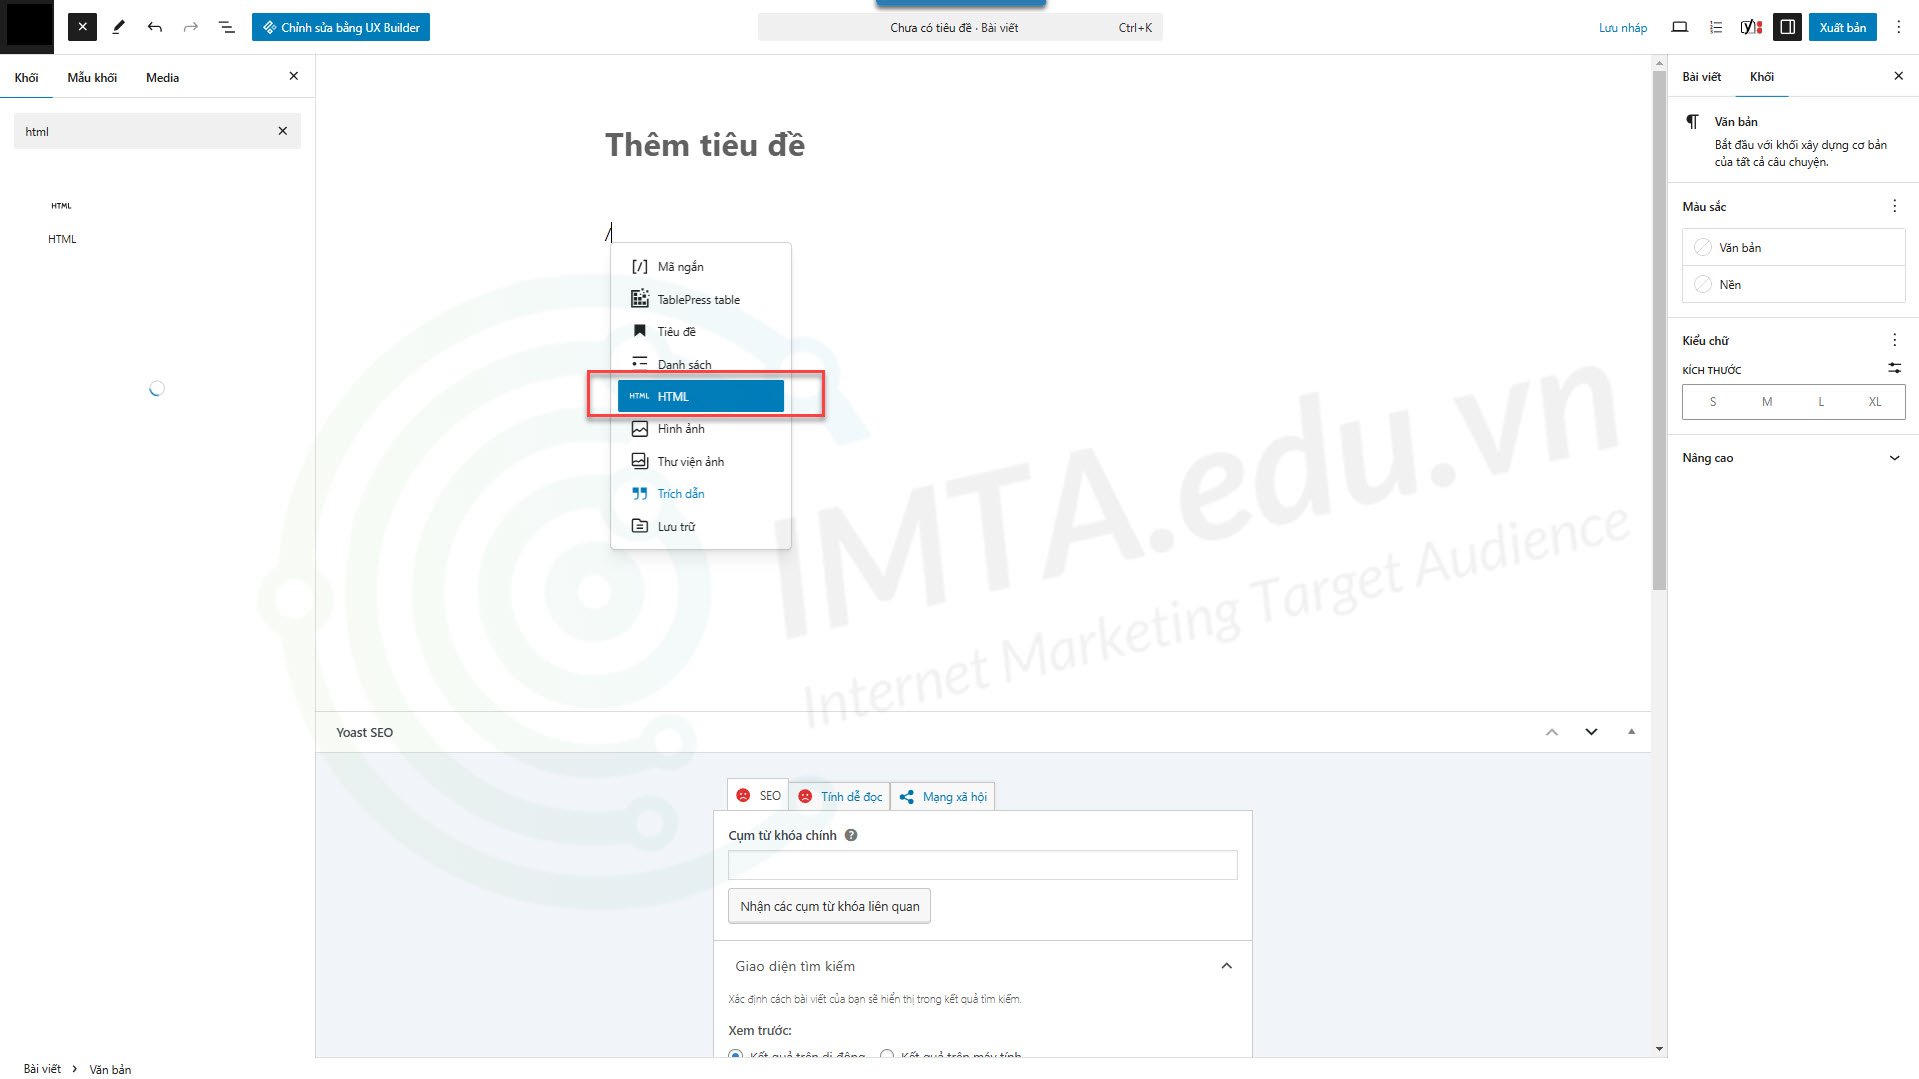Screen dimensions: 1919x1079
Task: Switch to the Mẫu khối tab
Action: pos(92,77)
